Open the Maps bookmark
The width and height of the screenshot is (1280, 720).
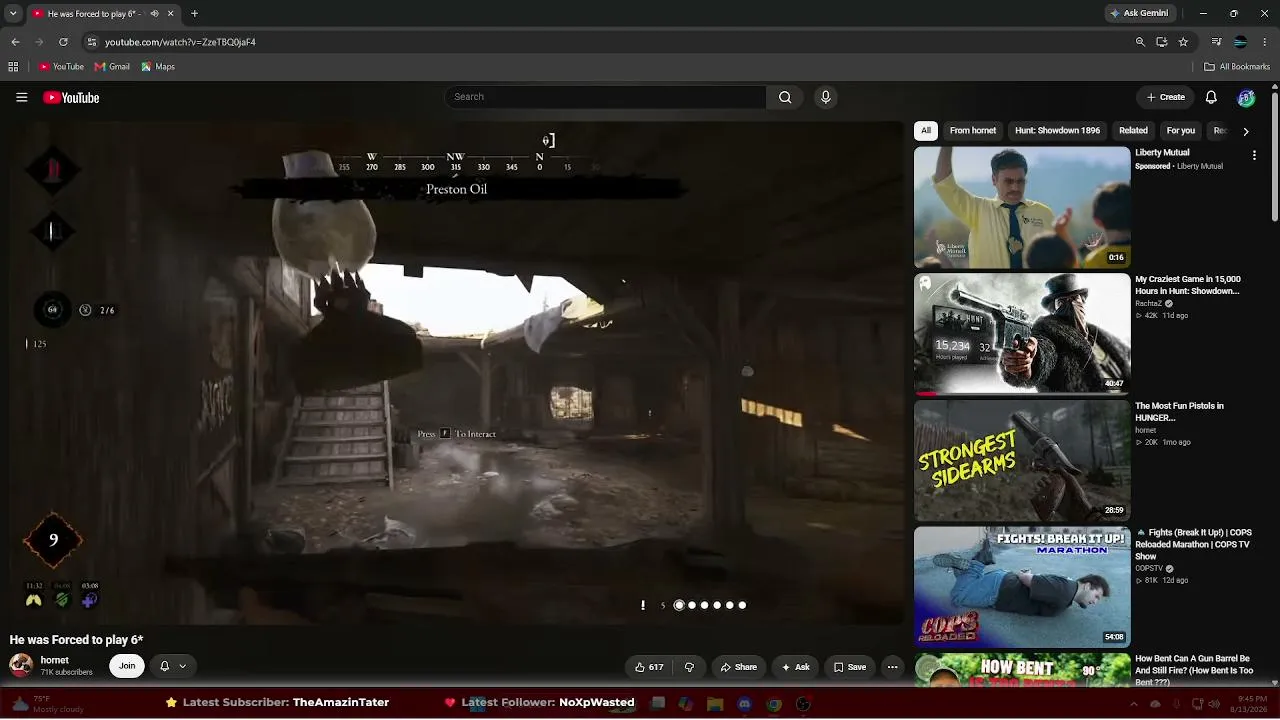[x=158, y=67]
